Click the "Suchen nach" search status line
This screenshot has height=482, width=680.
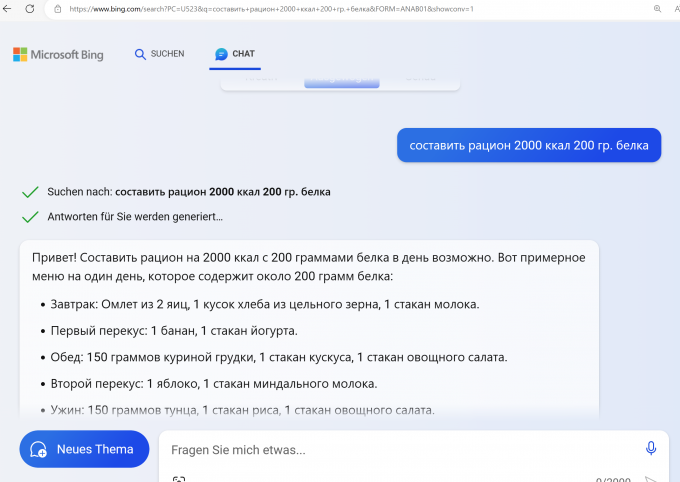(x=188, y=192)
